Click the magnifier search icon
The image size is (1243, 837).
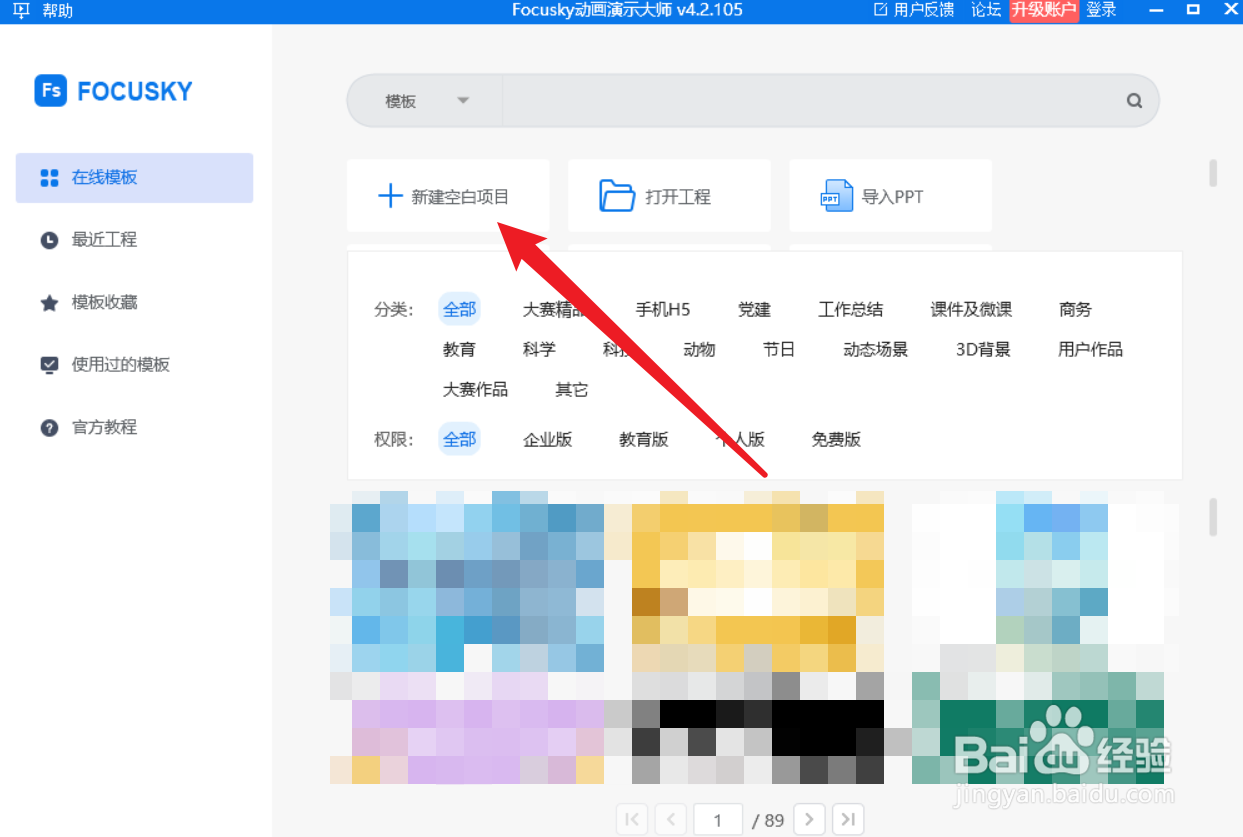tap(1134, 101)
